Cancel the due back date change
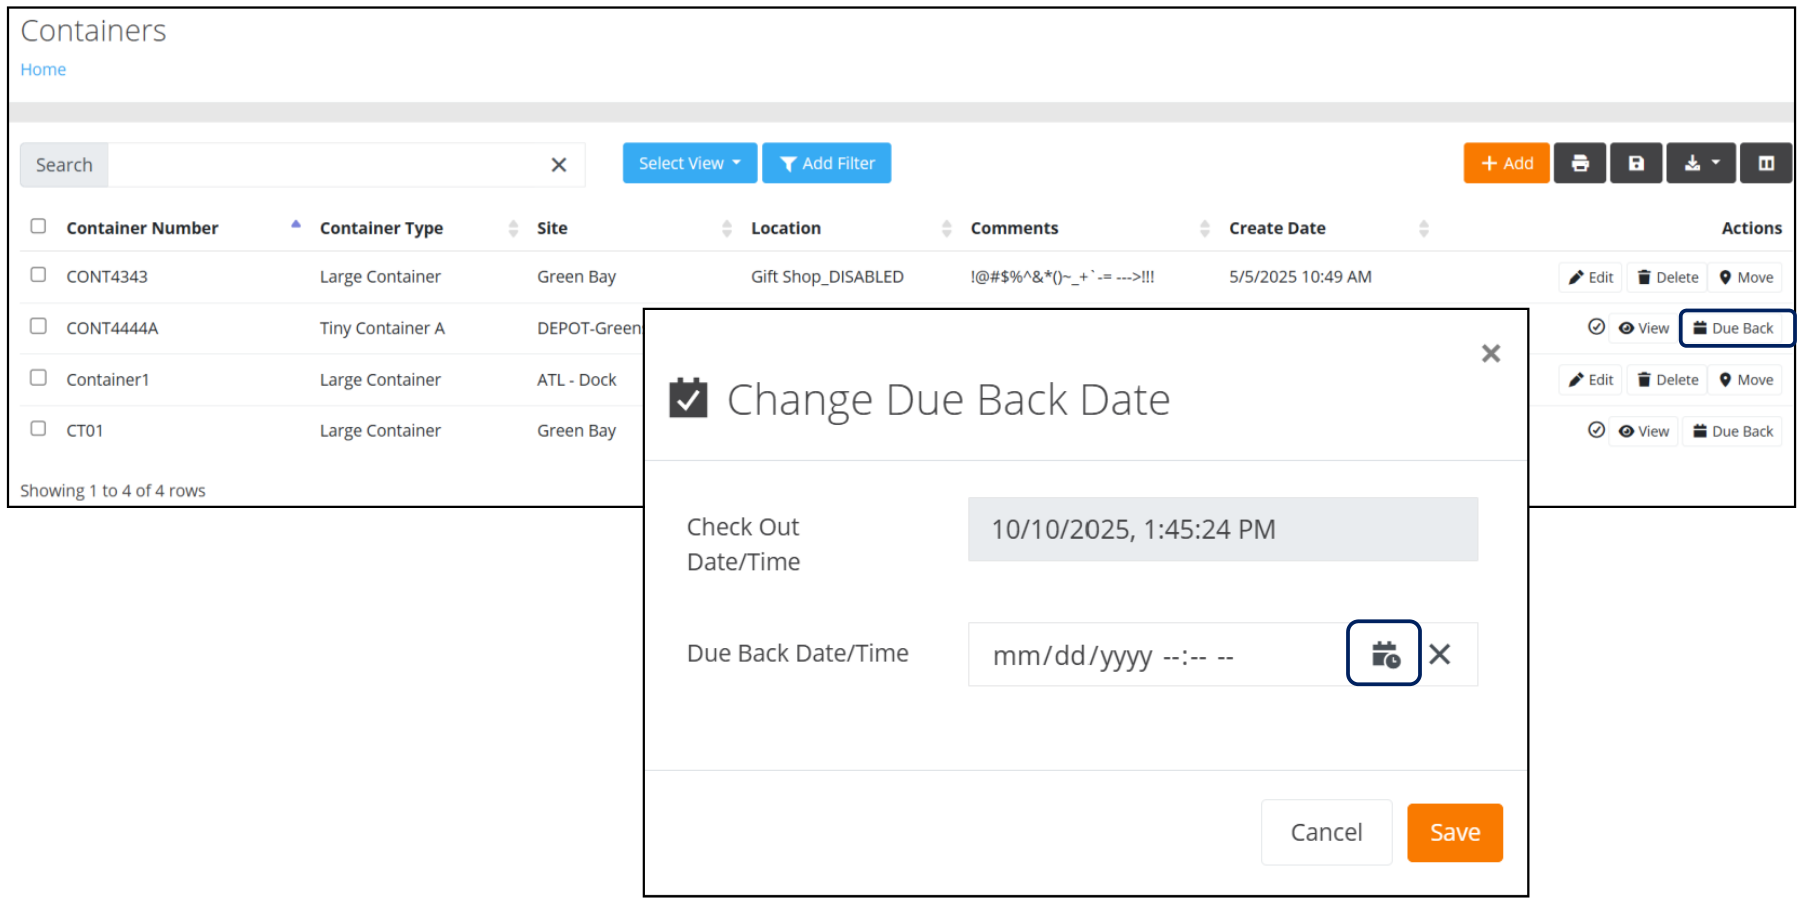The height and width of the screenshot is (903, 1803). (1326, 832)
